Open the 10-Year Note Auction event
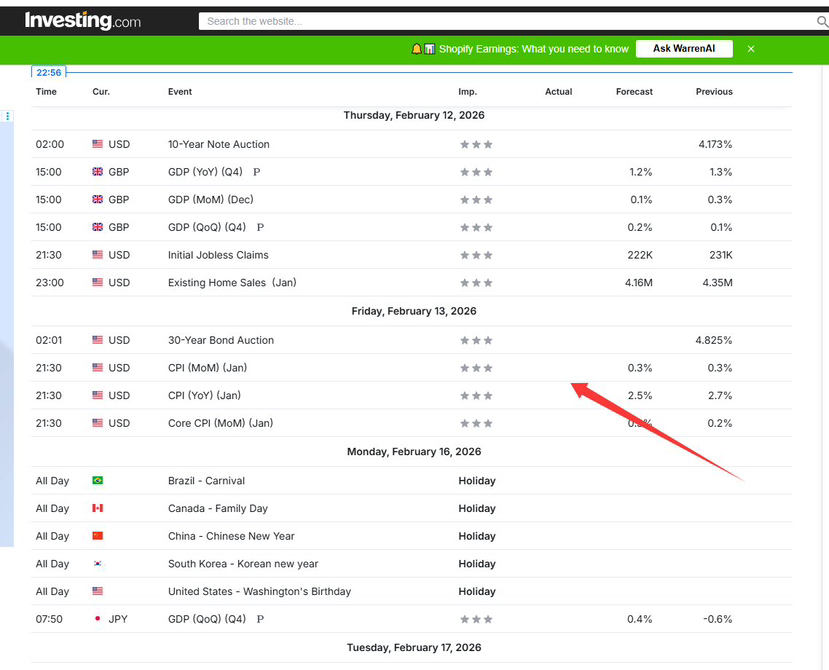The height and width of the screenshot is (670, 829). click(218, 144)
